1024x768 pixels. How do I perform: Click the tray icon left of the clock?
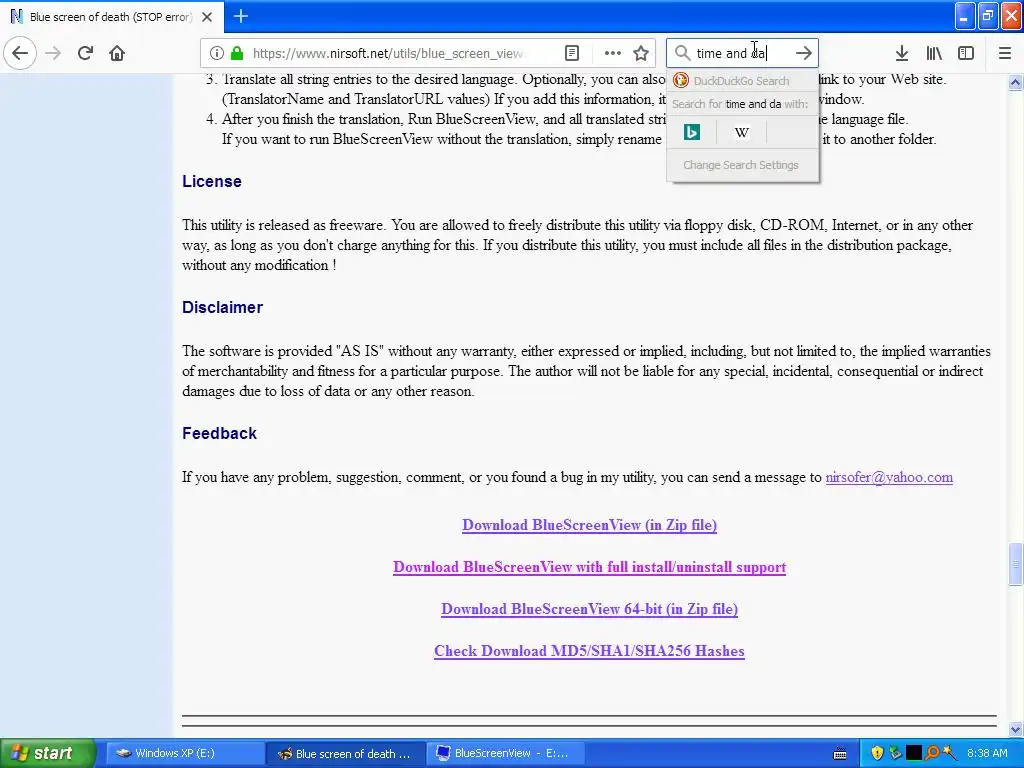click(x=950, y=753)
